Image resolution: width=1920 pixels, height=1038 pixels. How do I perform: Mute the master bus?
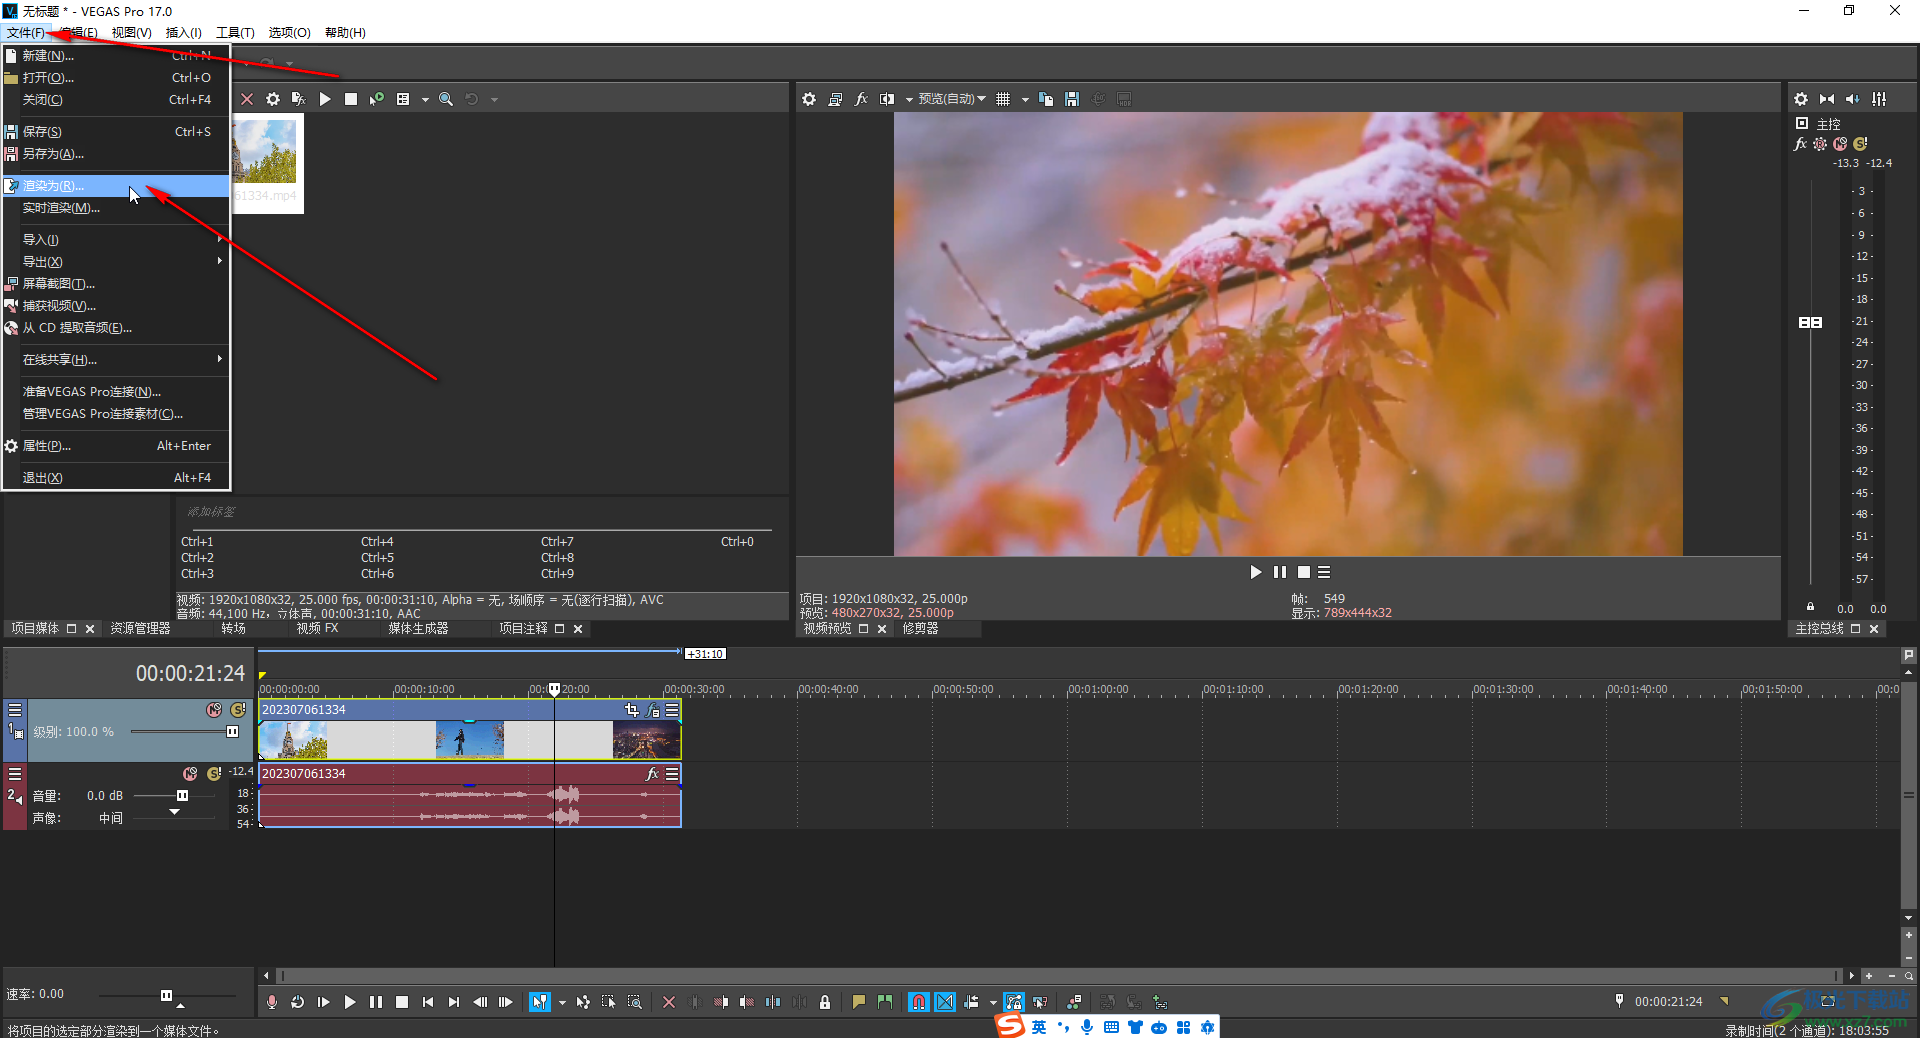[x=1840, y=144]
